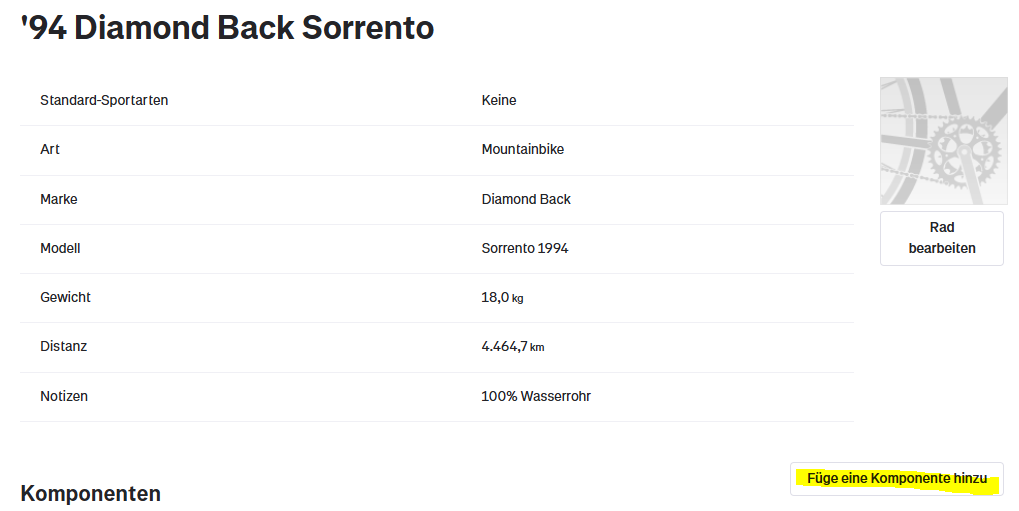The height and width of the screenshot is (511, 1019).
Task: Select the 4.464,7 distance value
Action: 504,346
